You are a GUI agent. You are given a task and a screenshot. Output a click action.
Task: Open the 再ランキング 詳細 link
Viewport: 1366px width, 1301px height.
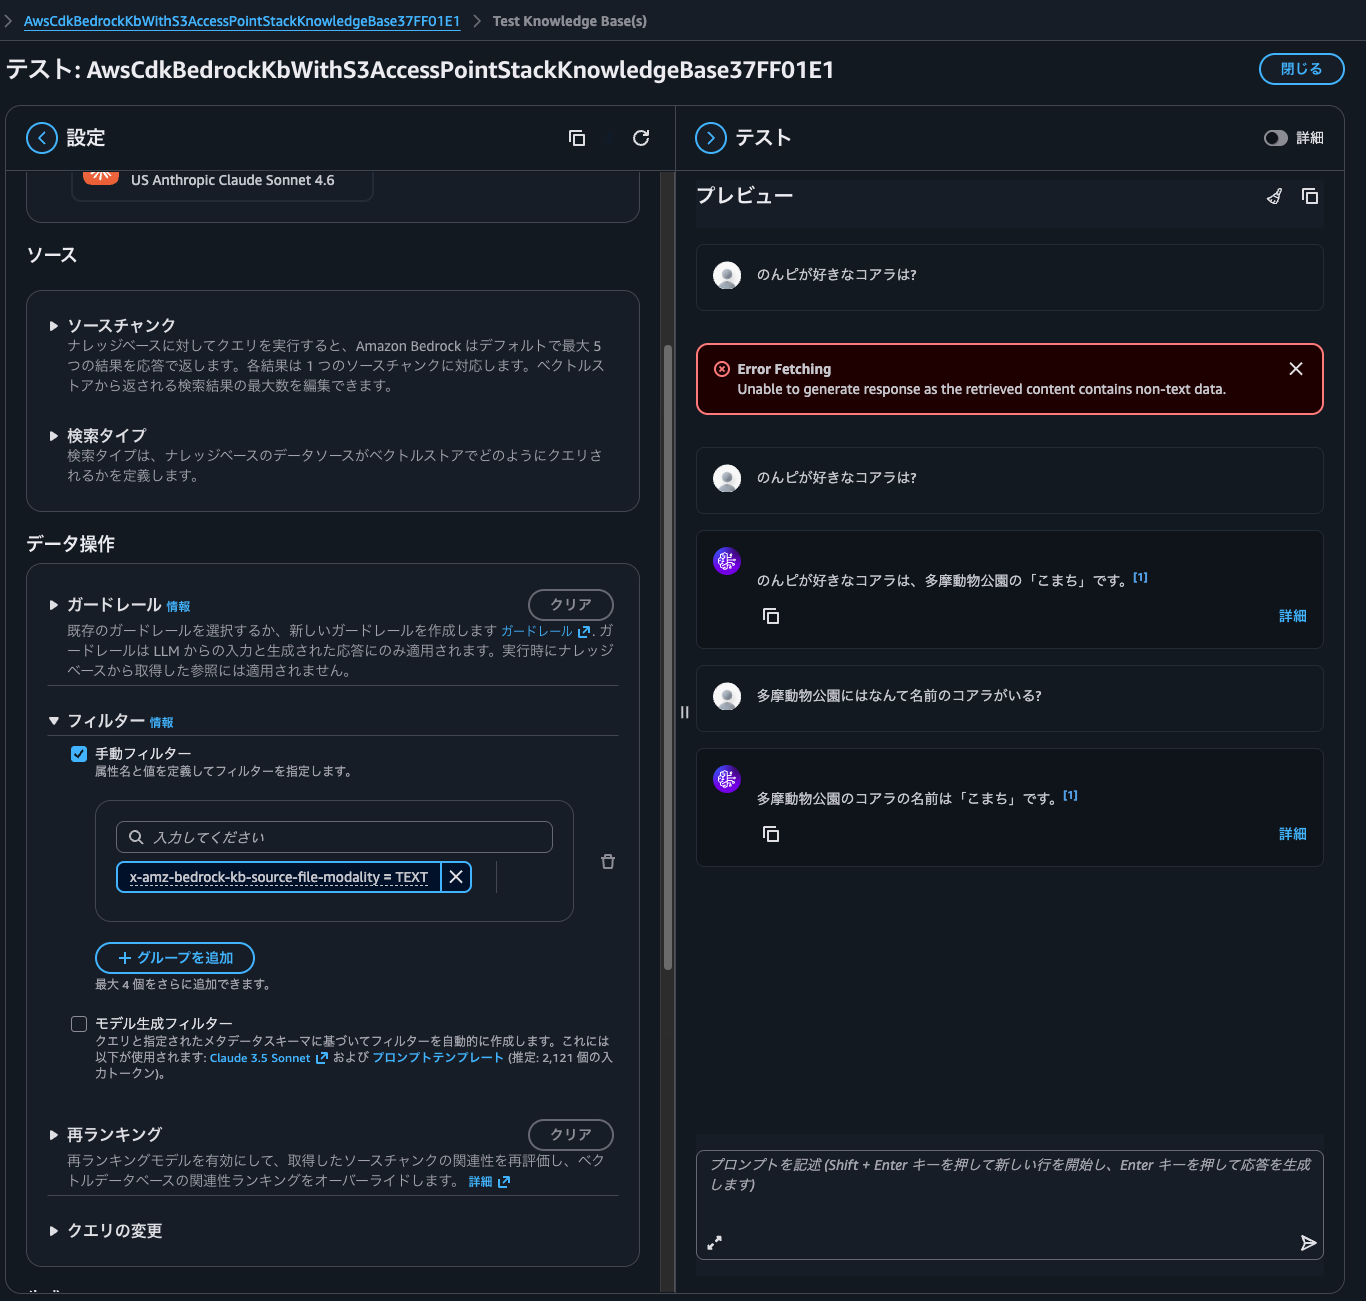click(481, 1182)
